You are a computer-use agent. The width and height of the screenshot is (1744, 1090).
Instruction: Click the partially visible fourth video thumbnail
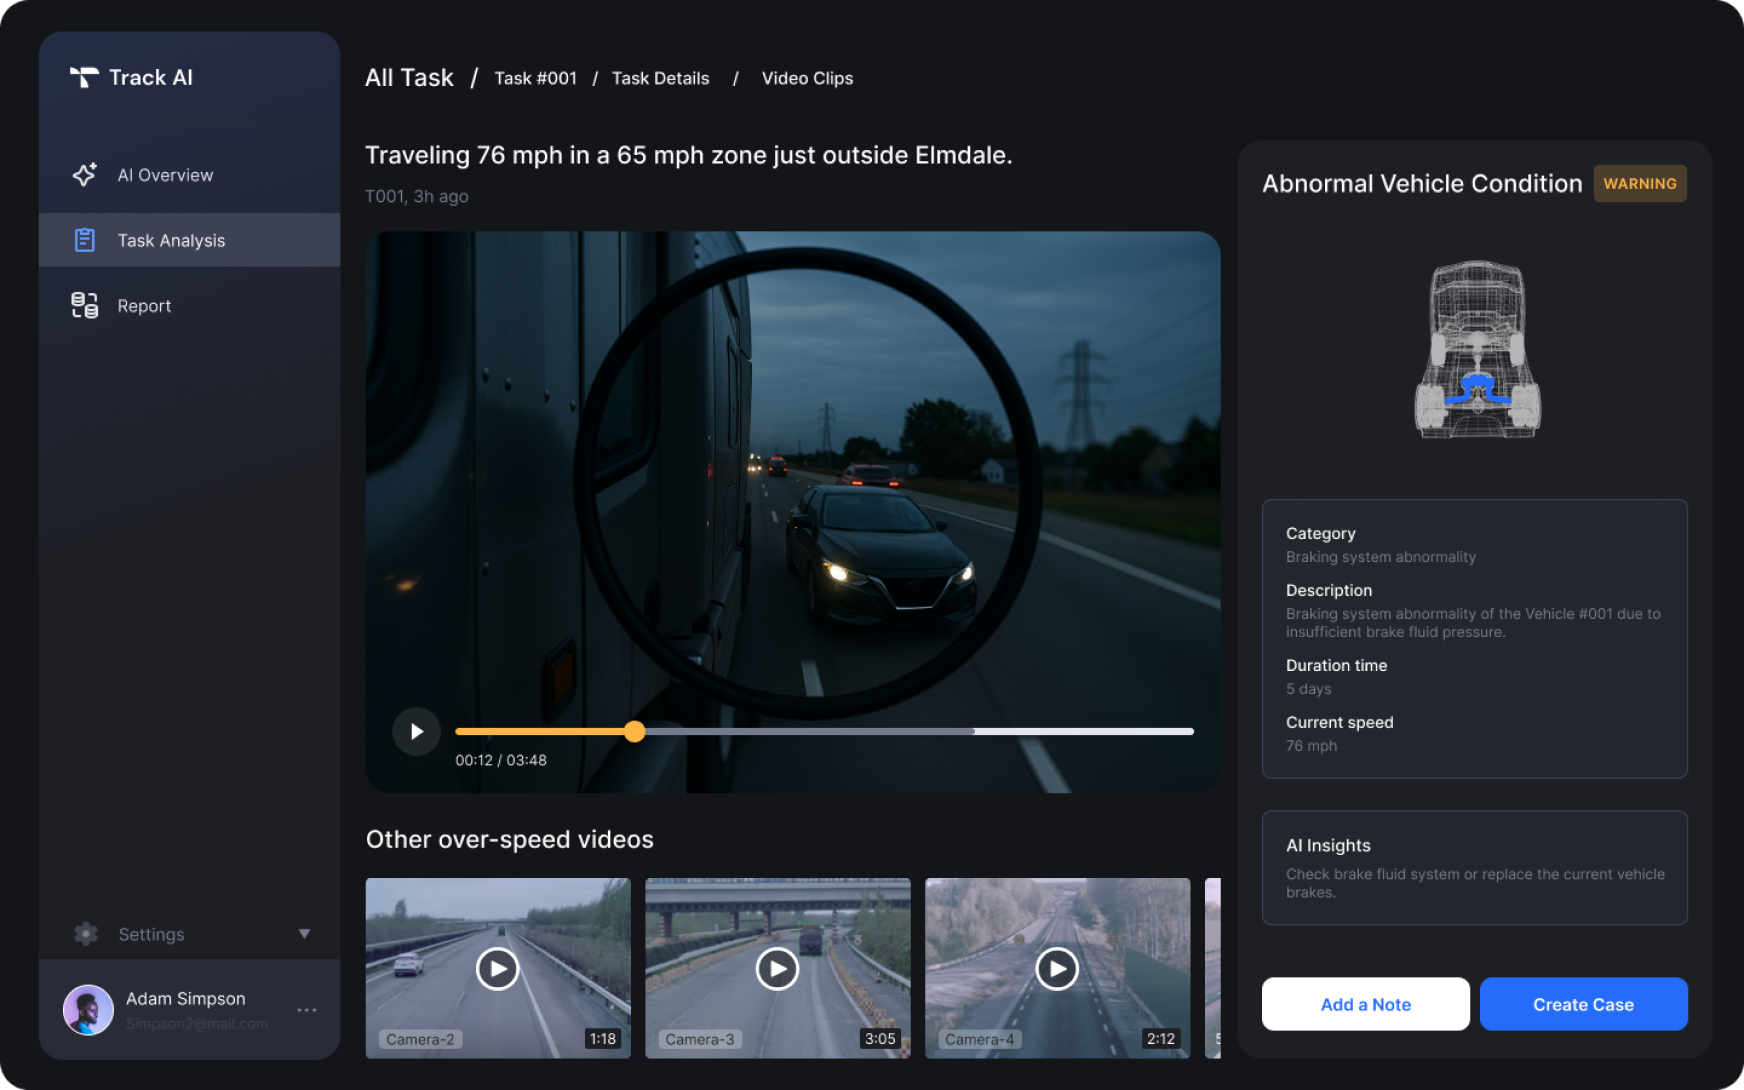[x=1213, y=968]
